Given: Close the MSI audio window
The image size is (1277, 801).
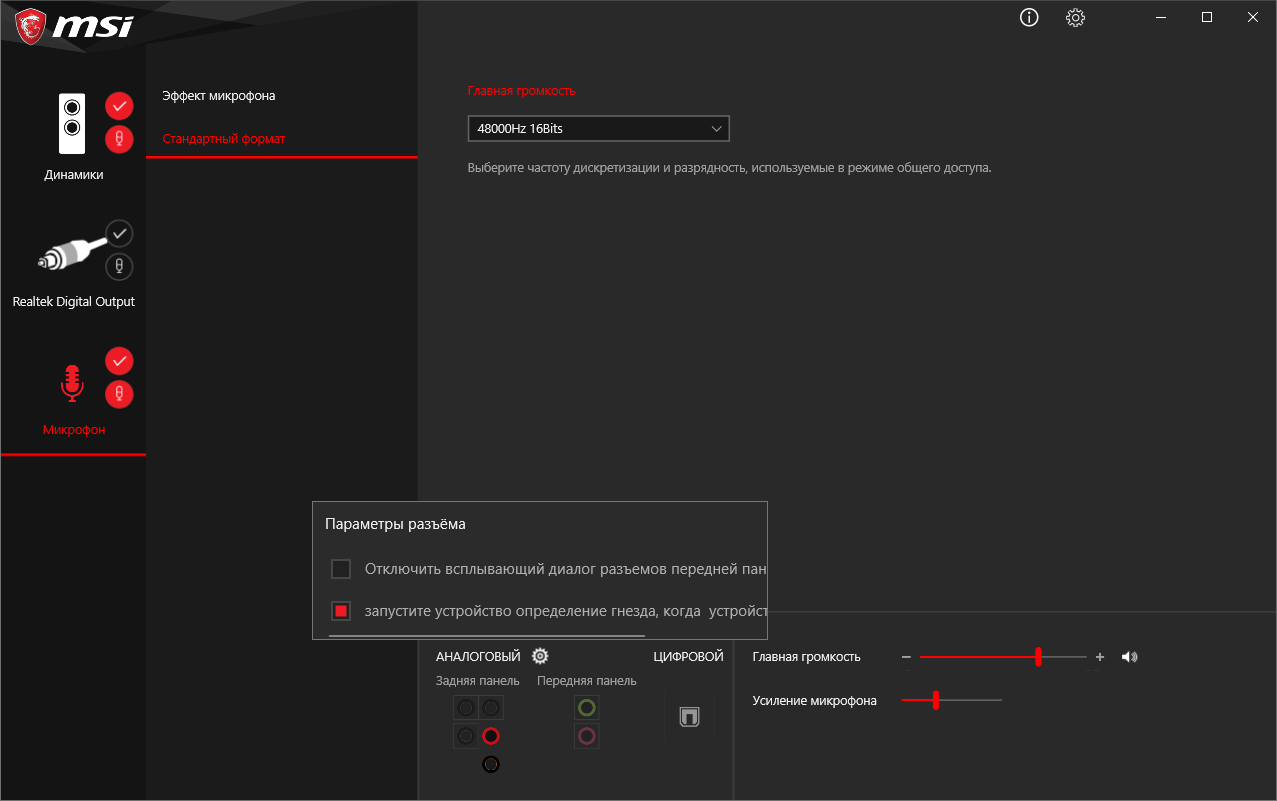Looking at the screenshot, I should click(x=1253, y=17).
